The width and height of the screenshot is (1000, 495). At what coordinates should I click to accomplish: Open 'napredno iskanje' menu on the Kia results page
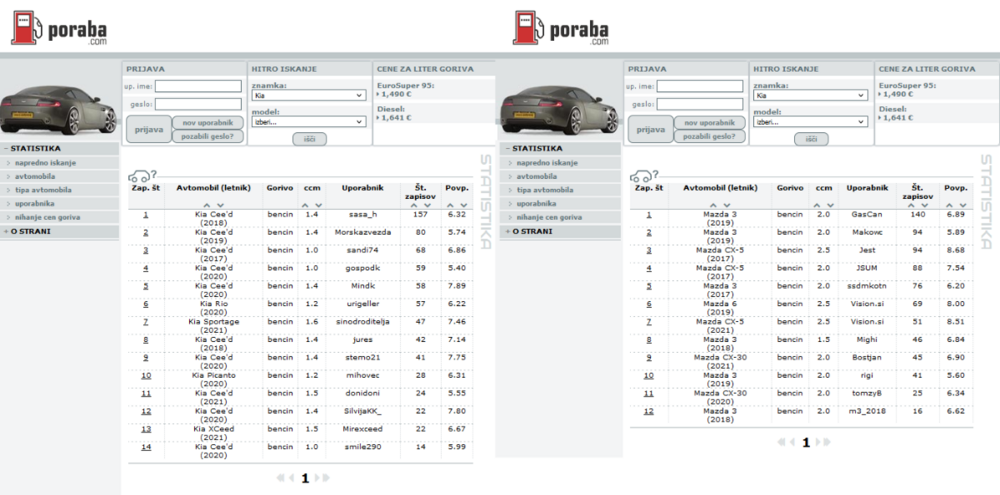pyautogui.click(x=44, y=162)
